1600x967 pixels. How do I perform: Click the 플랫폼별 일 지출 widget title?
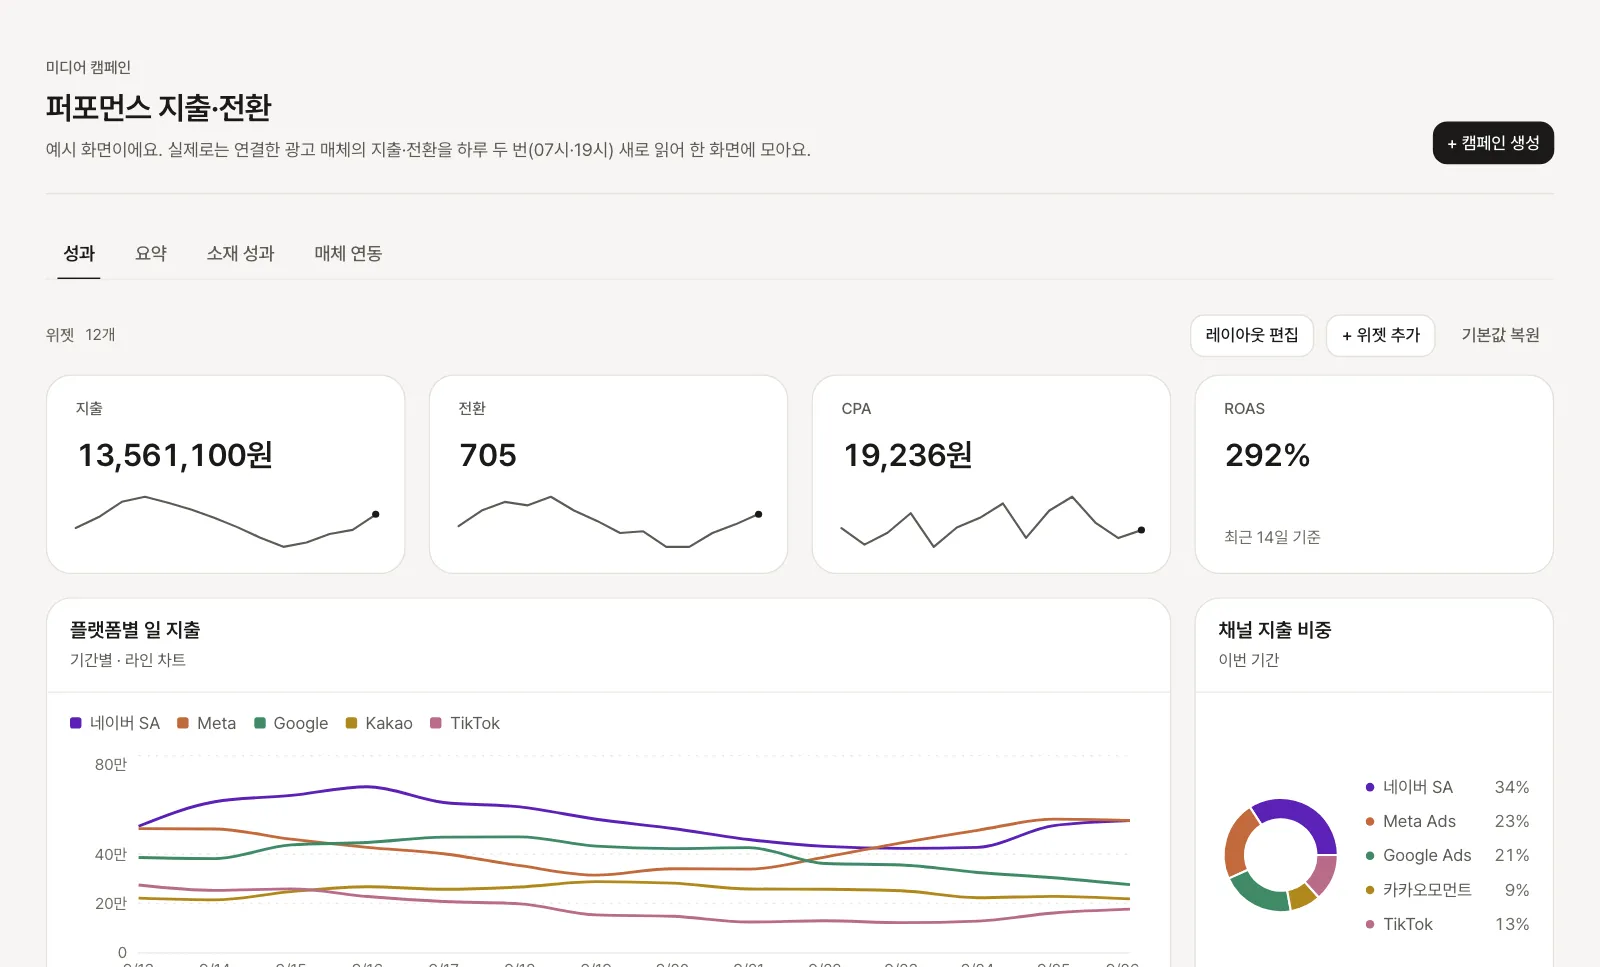(x=135, y=630)
